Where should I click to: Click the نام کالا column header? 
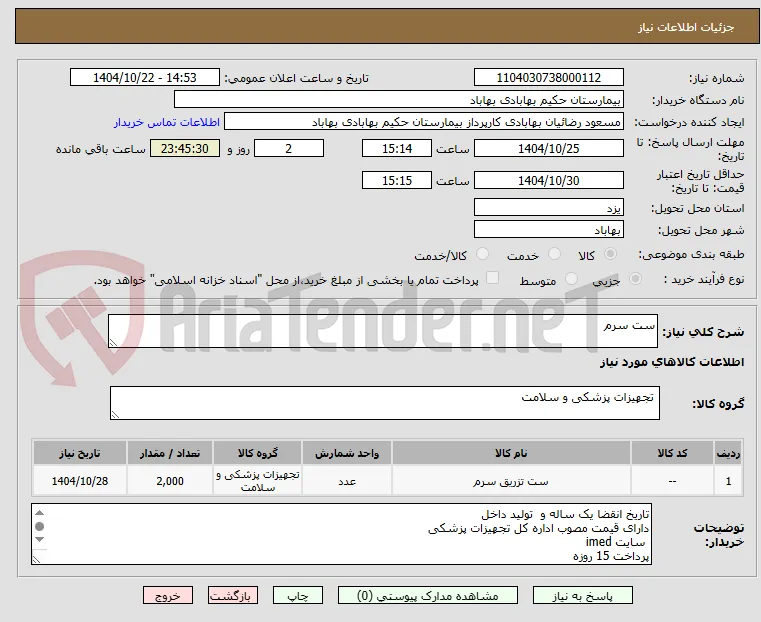[511, 453]
